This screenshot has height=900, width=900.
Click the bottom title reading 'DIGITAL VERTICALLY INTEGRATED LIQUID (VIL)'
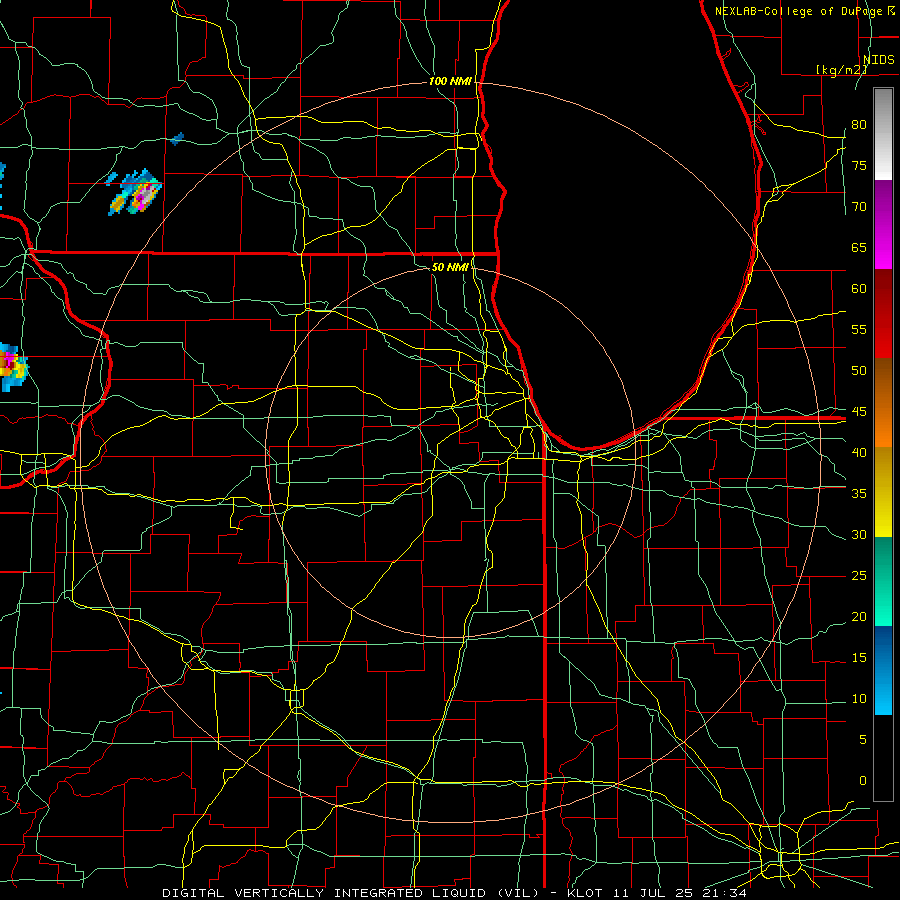pos(352,893)
